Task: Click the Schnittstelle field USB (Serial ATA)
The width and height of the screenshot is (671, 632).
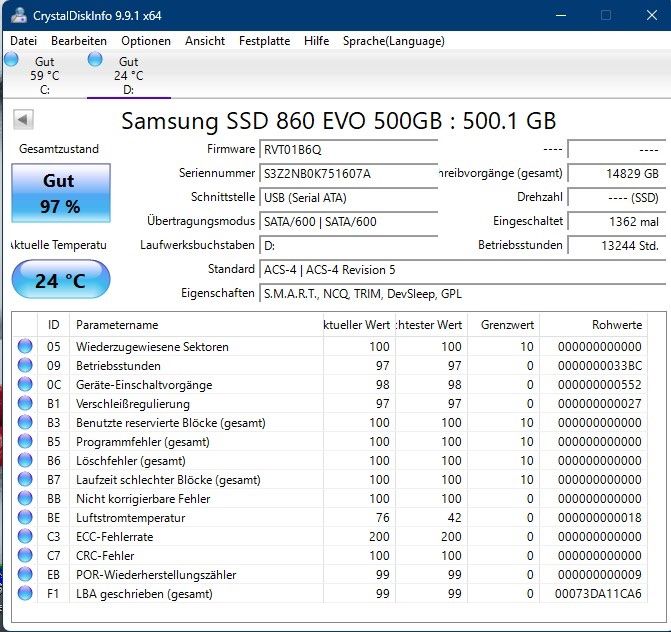Action: (x=348, y=198)
